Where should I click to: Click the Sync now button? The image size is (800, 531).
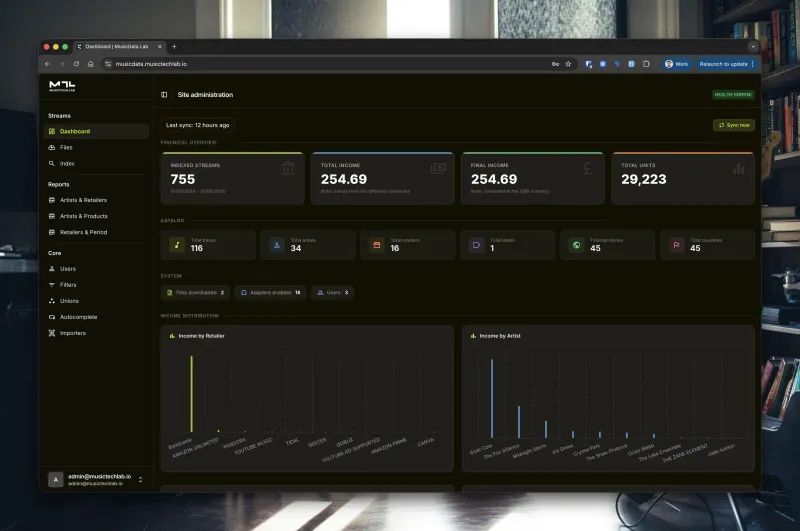pos(734,125)
